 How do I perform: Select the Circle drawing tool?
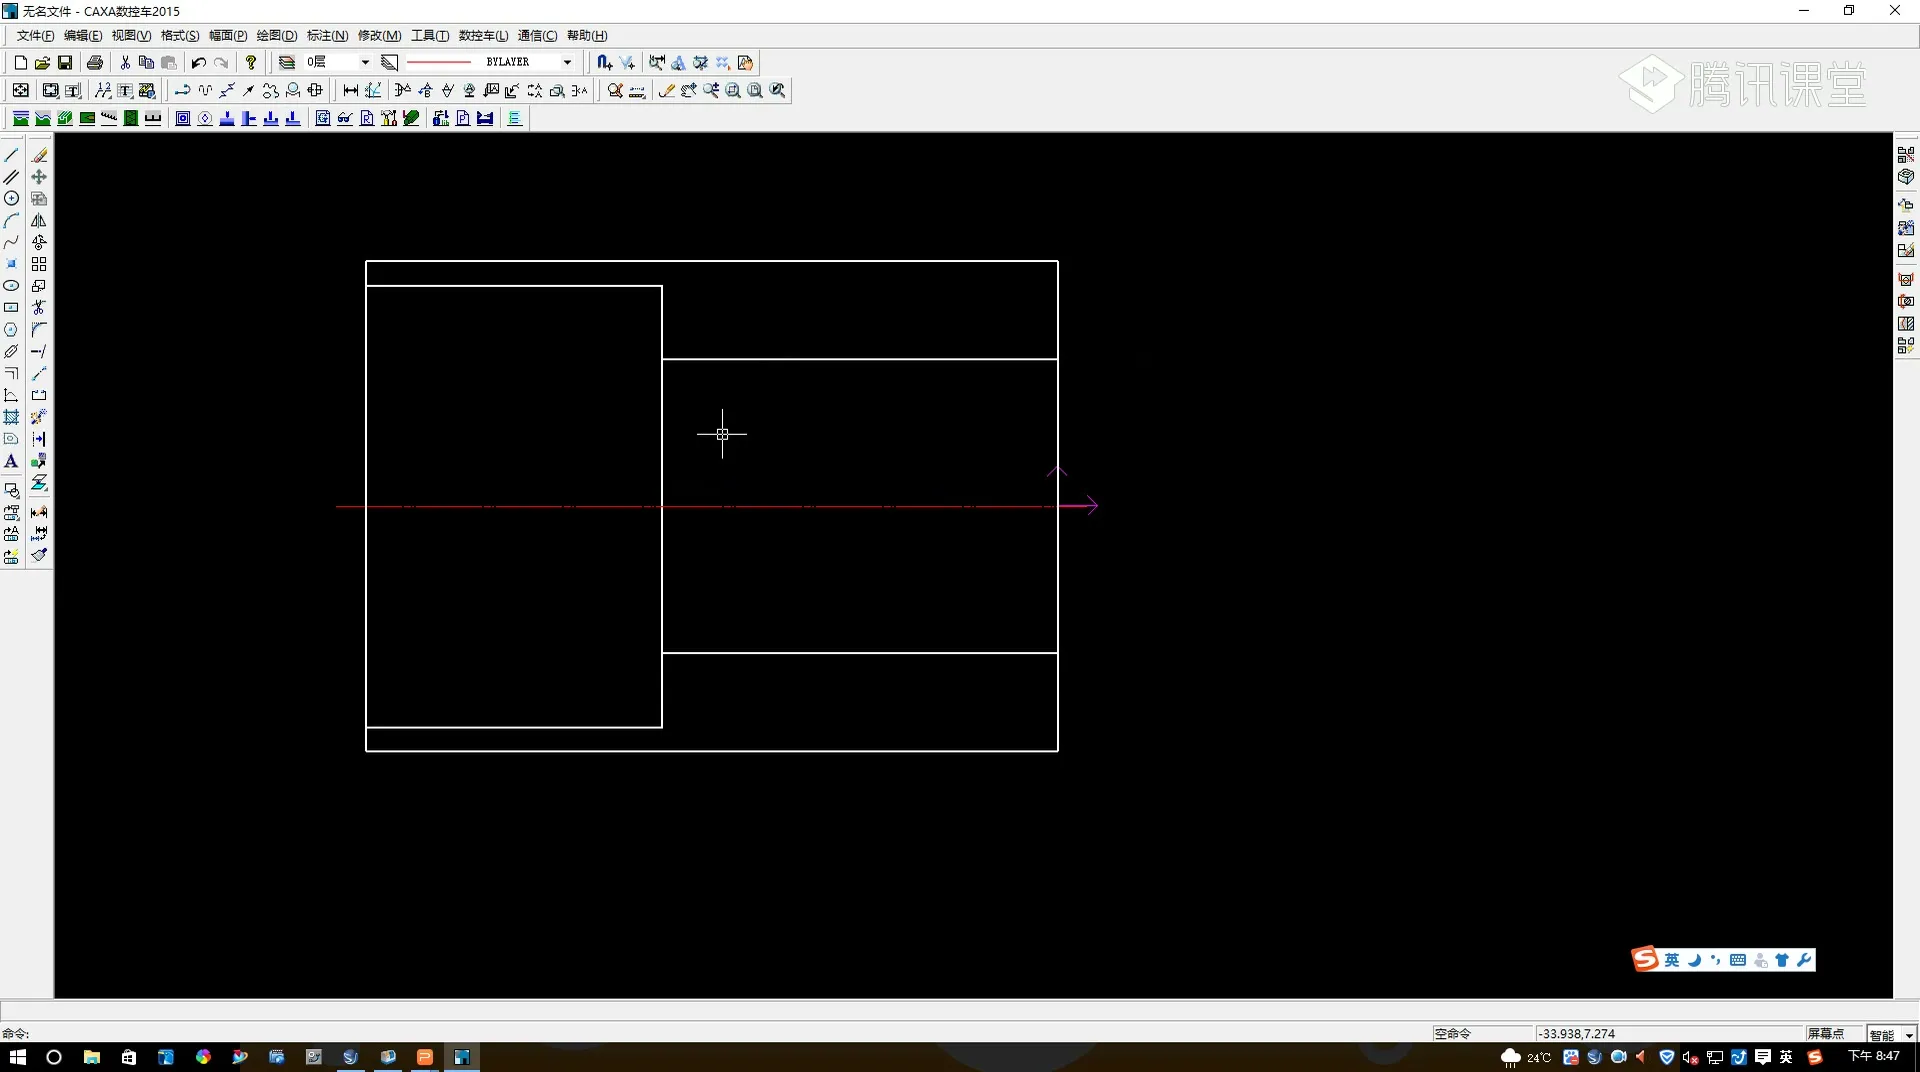[x=11, y=199]
